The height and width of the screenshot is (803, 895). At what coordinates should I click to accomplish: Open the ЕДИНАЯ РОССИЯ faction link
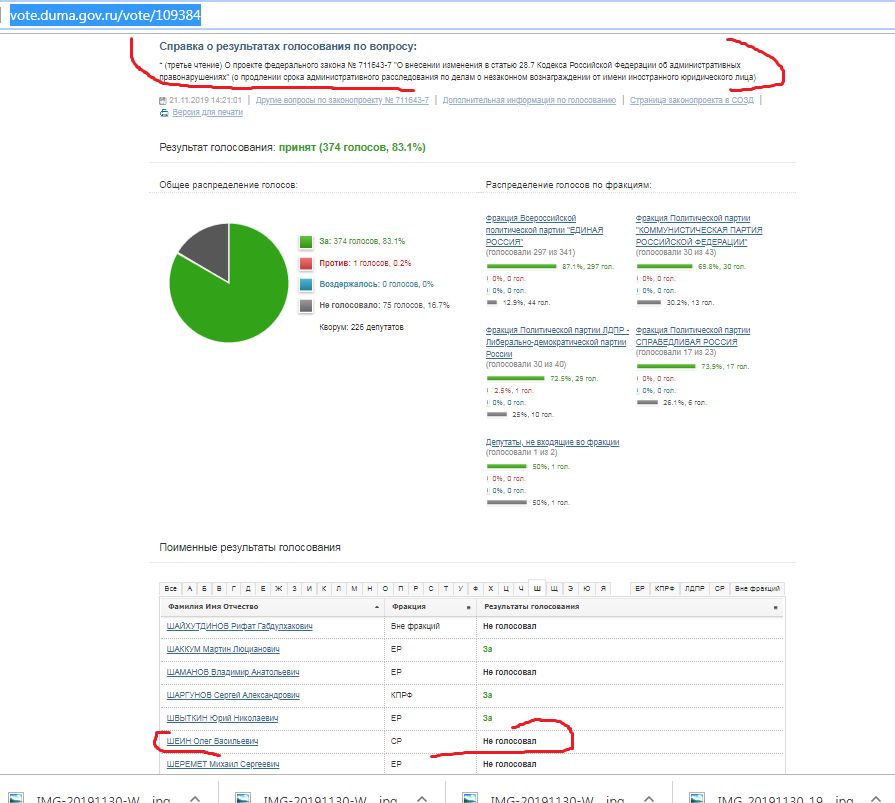pos(531,230)
